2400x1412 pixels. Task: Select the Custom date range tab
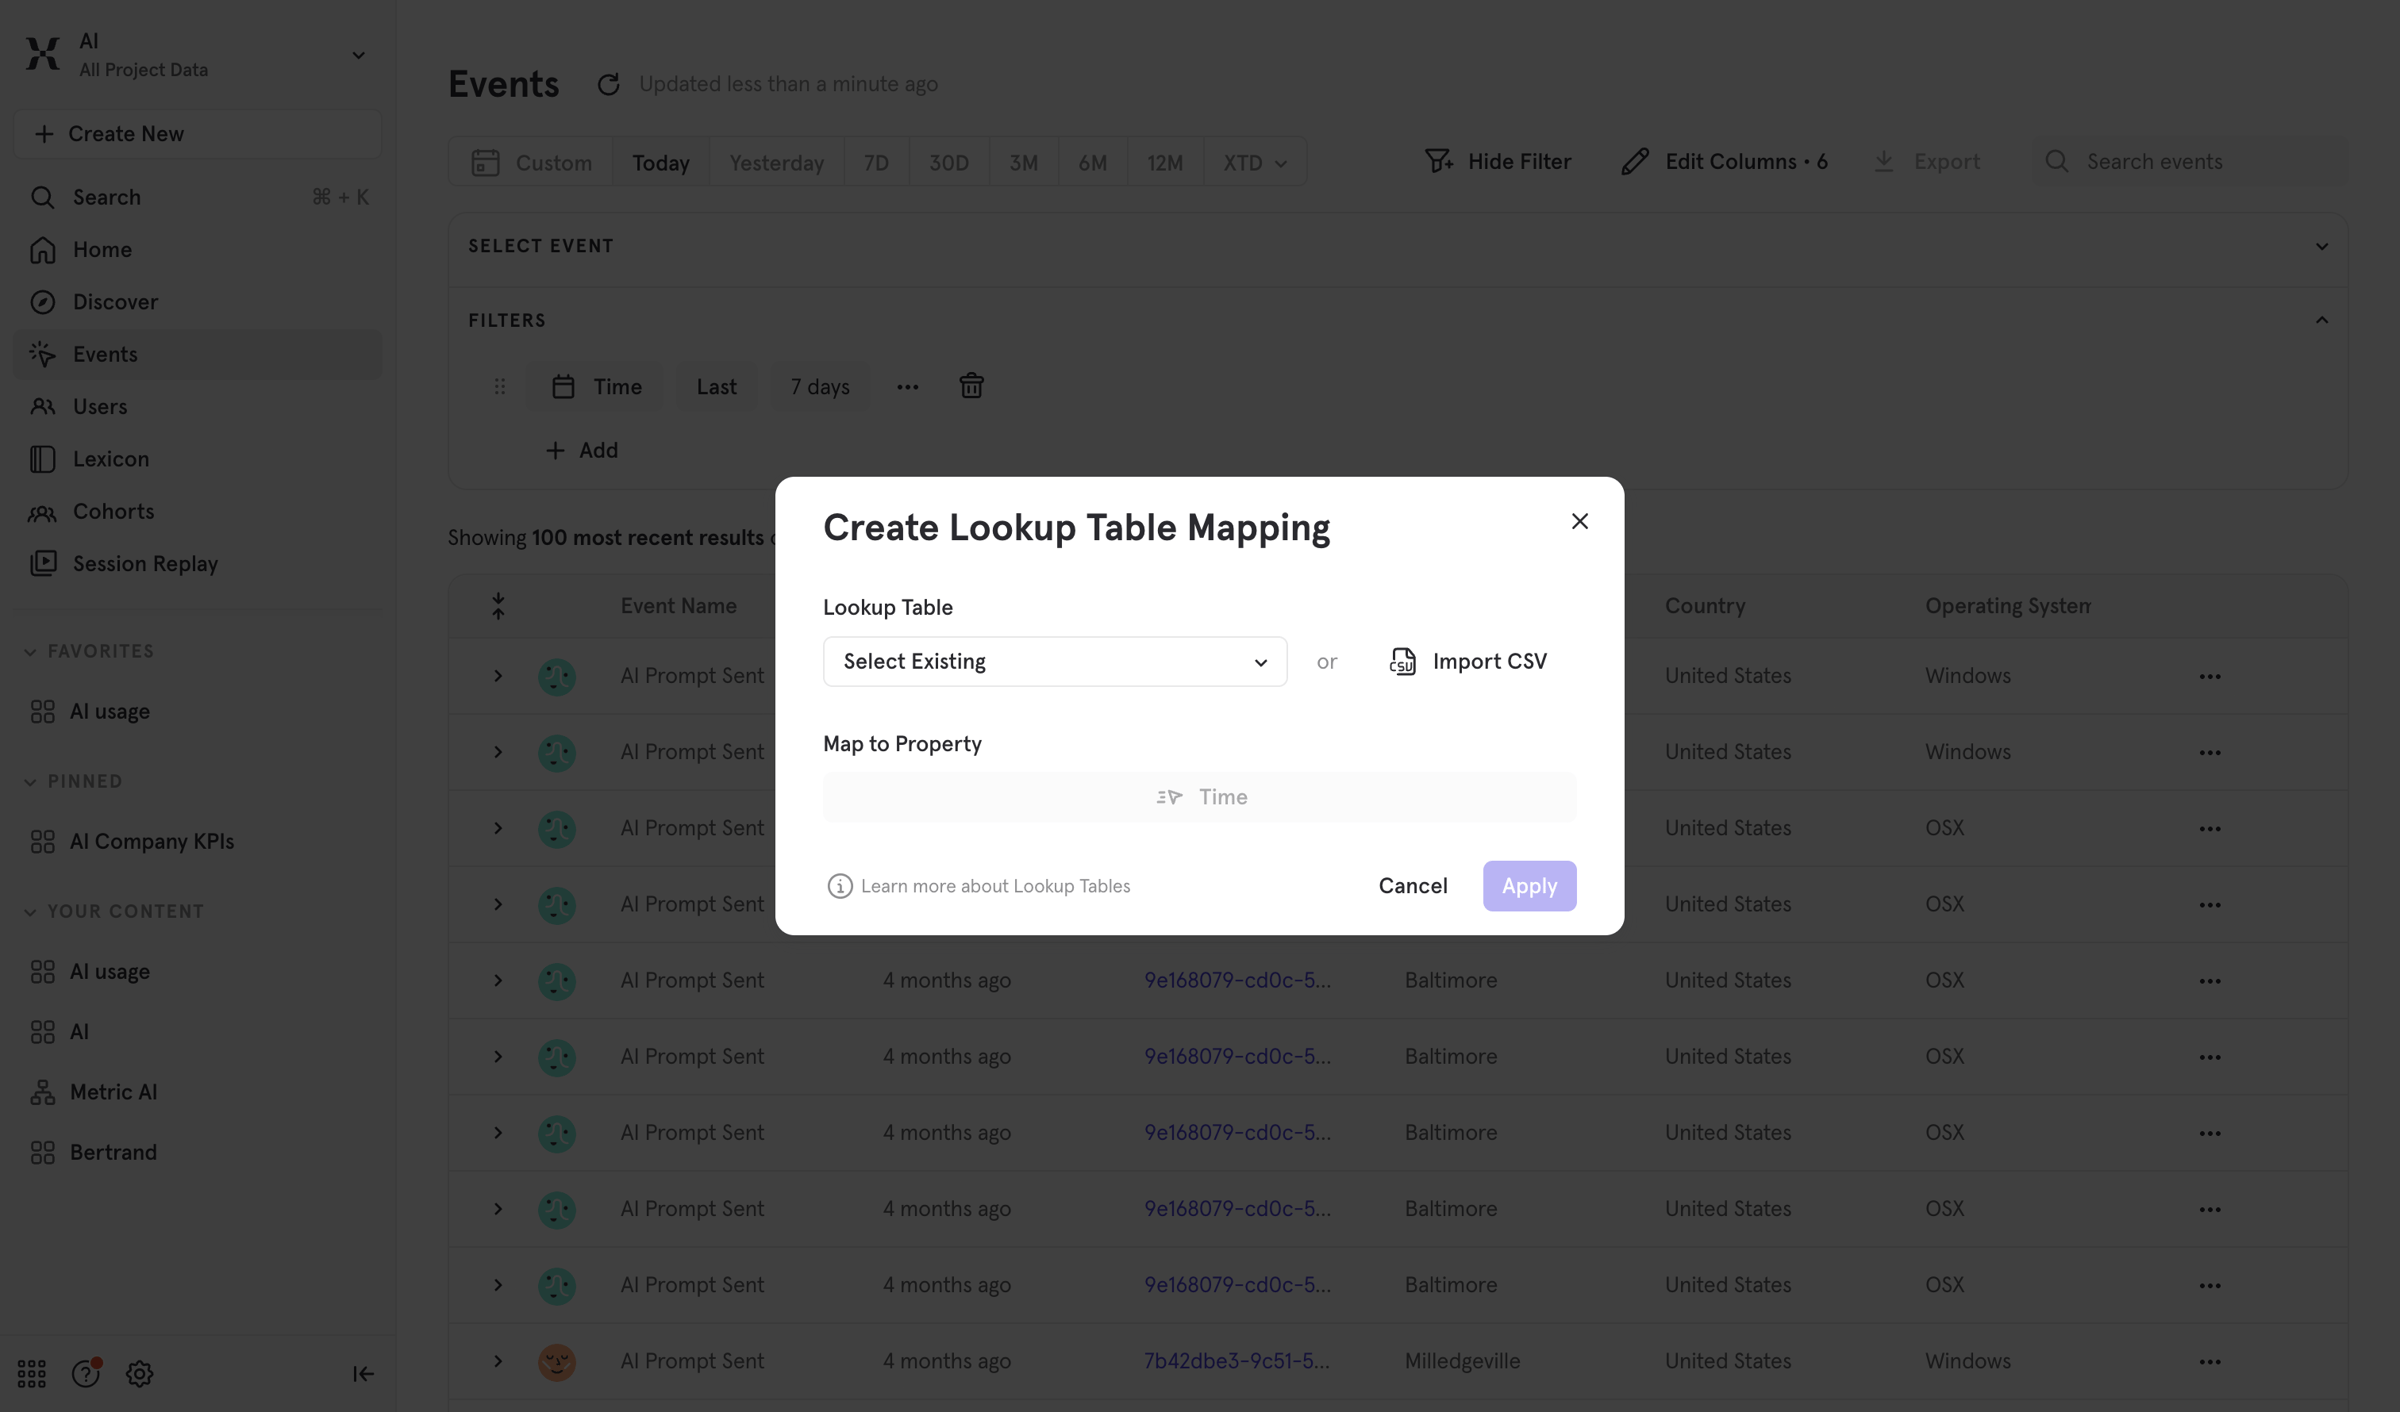point(531,162)
